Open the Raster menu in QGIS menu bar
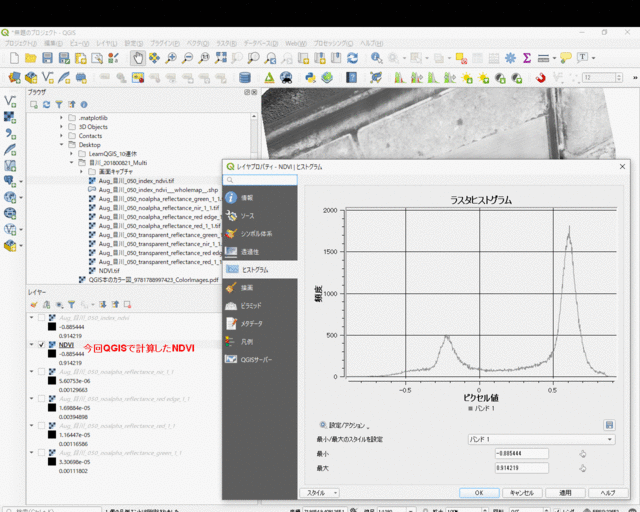The height and width of the screenshot is (512, 640). point(226,43)
